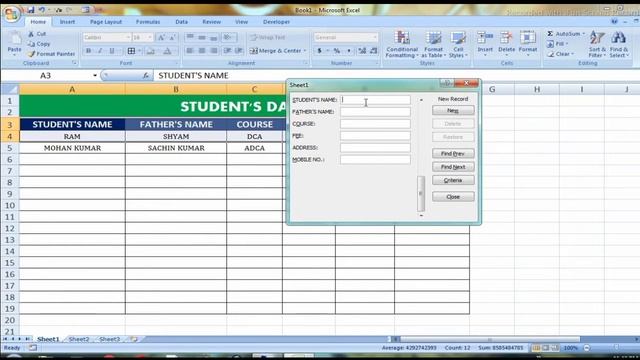The image size is (640, 360).
Task: Click the STUDENT'S NAME input field
Action: (x=375, y=100)
